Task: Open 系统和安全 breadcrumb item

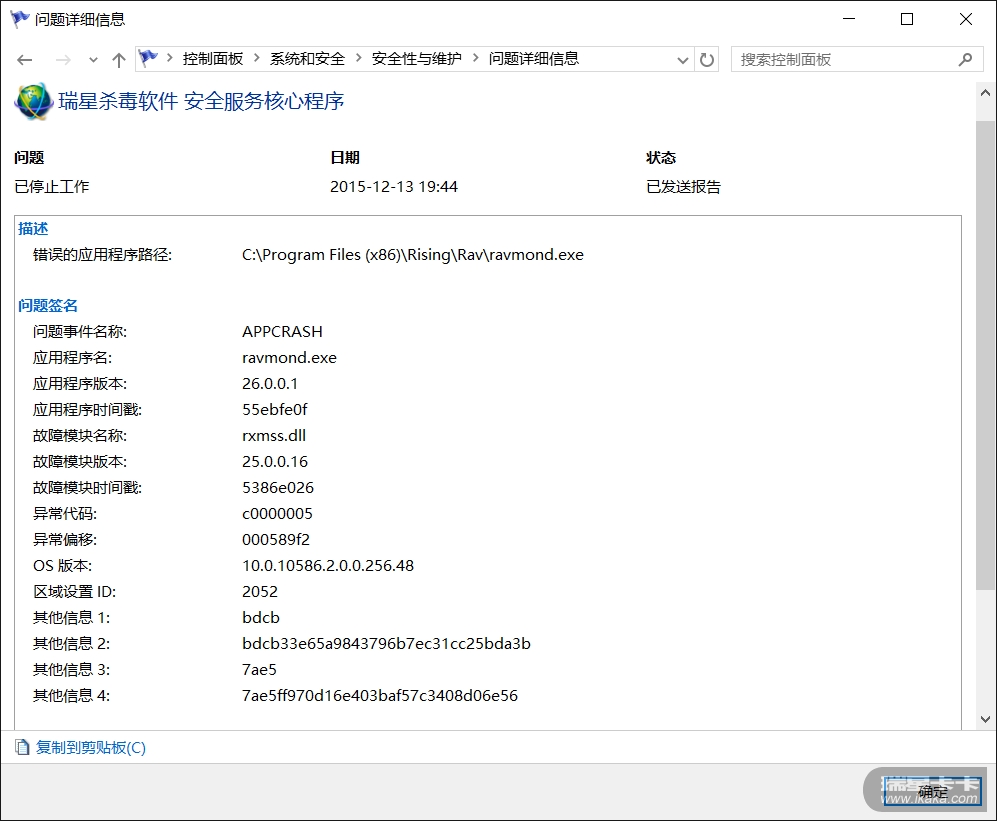Action: (307, 59)
